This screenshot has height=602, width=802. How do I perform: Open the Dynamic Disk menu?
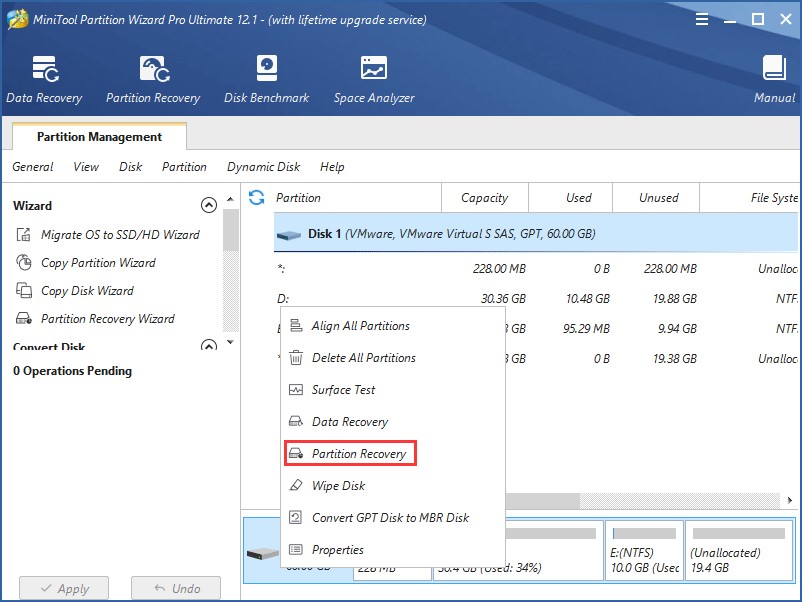(x=263, y=167)
